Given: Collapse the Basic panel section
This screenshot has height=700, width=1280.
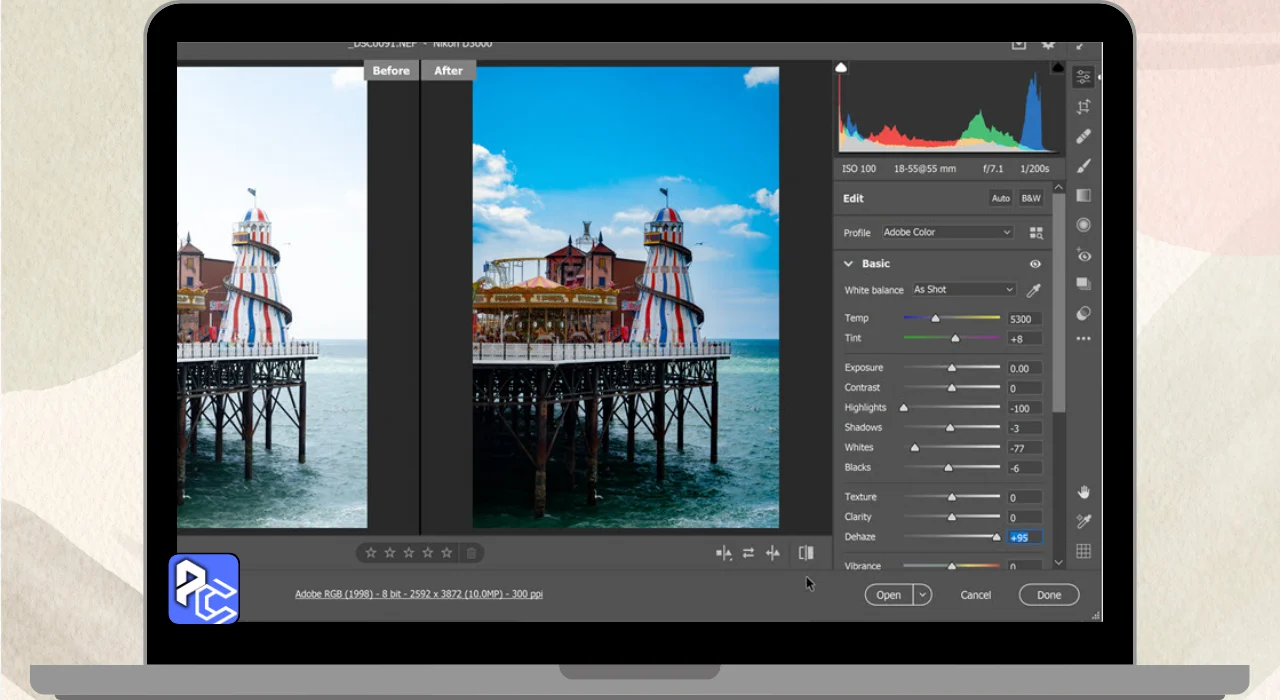Looking at the screenshot, I should [849, 264].
